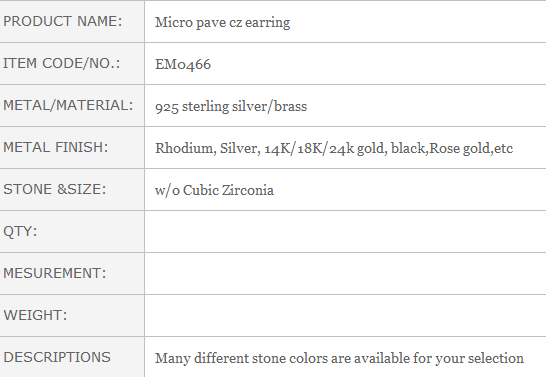Viewport: 546px width, 377px height.
Task: Select the 925 sterling silver/brass text
Action: tap(231, 107)
